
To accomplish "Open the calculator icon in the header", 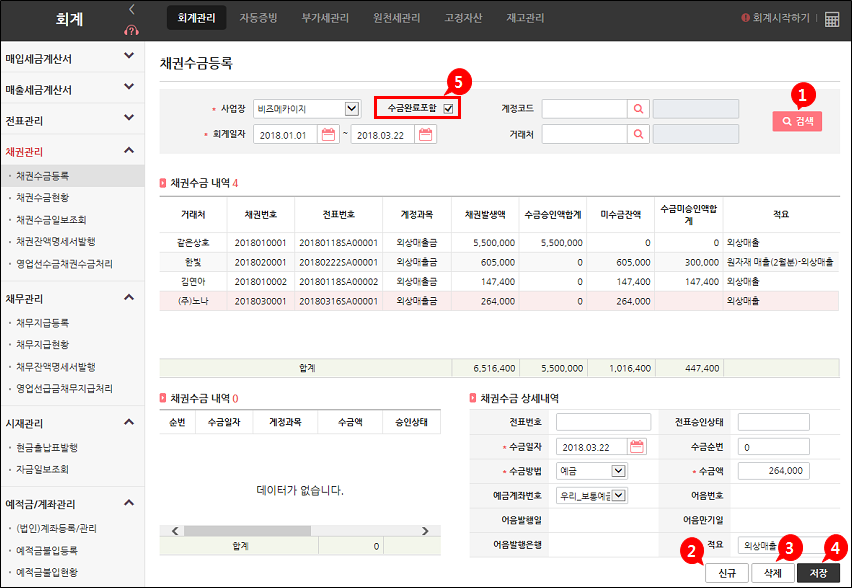I will coord(832,19).
